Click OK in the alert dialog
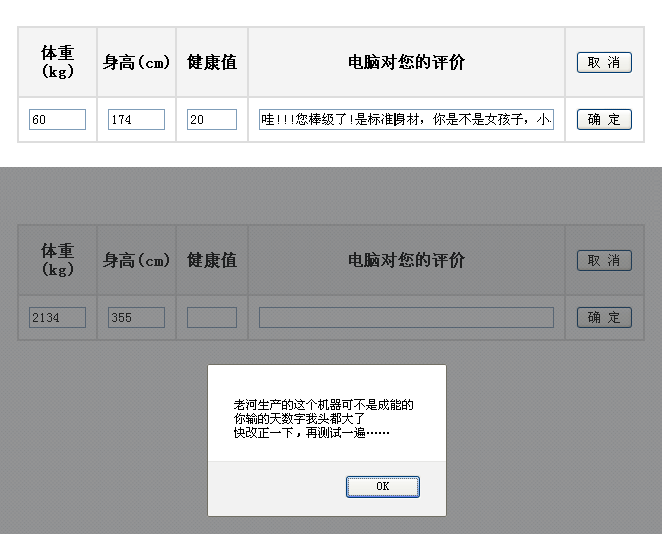 pos(383,487)
